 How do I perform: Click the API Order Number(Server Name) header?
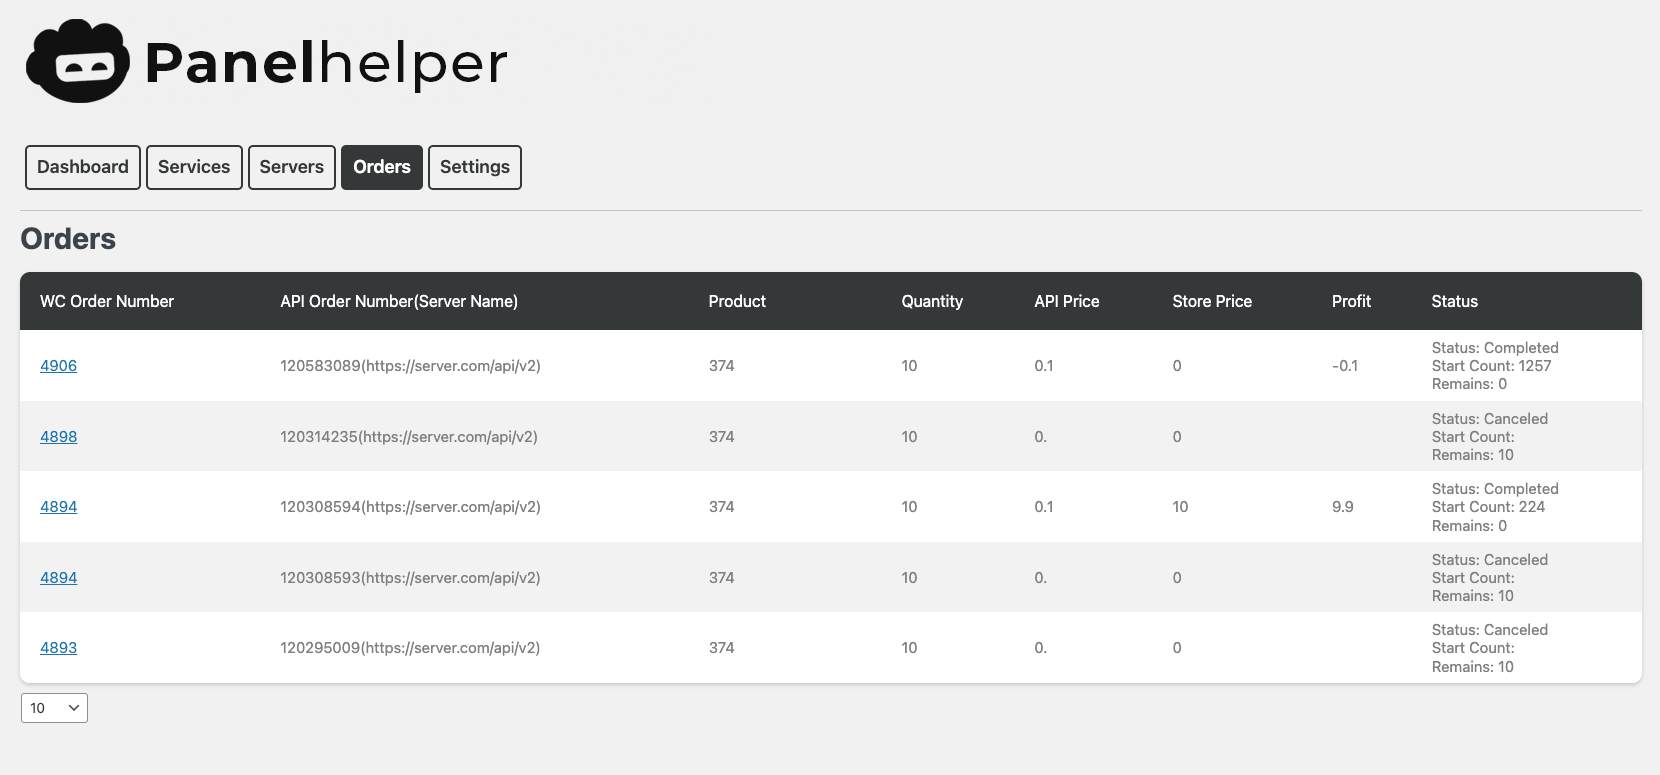[399, 301]
